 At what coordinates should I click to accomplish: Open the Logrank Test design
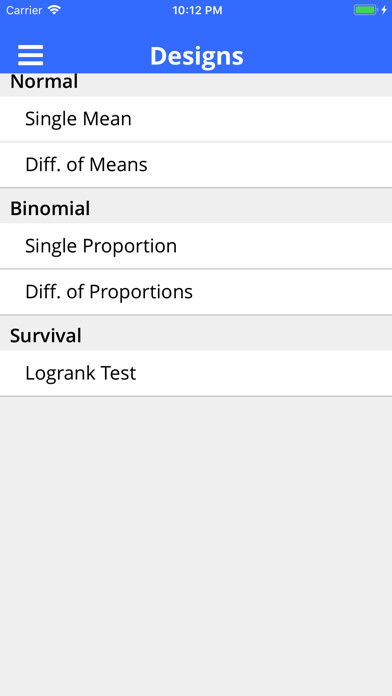tap(196, 373)
